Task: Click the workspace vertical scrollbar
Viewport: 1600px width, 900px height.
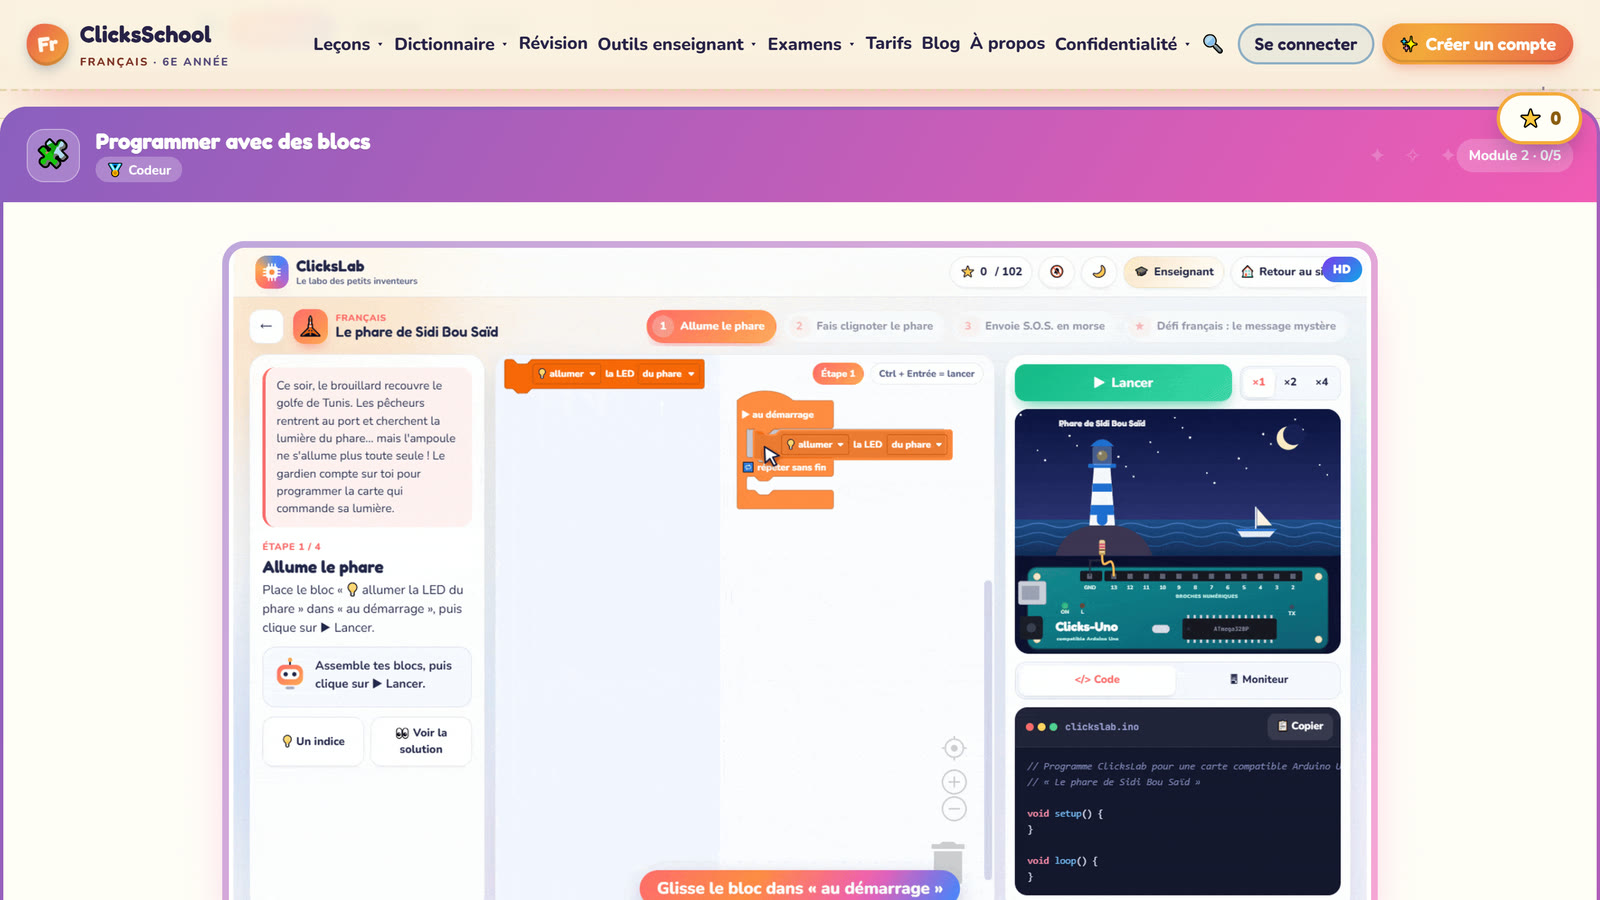Action: coord(988,730)
